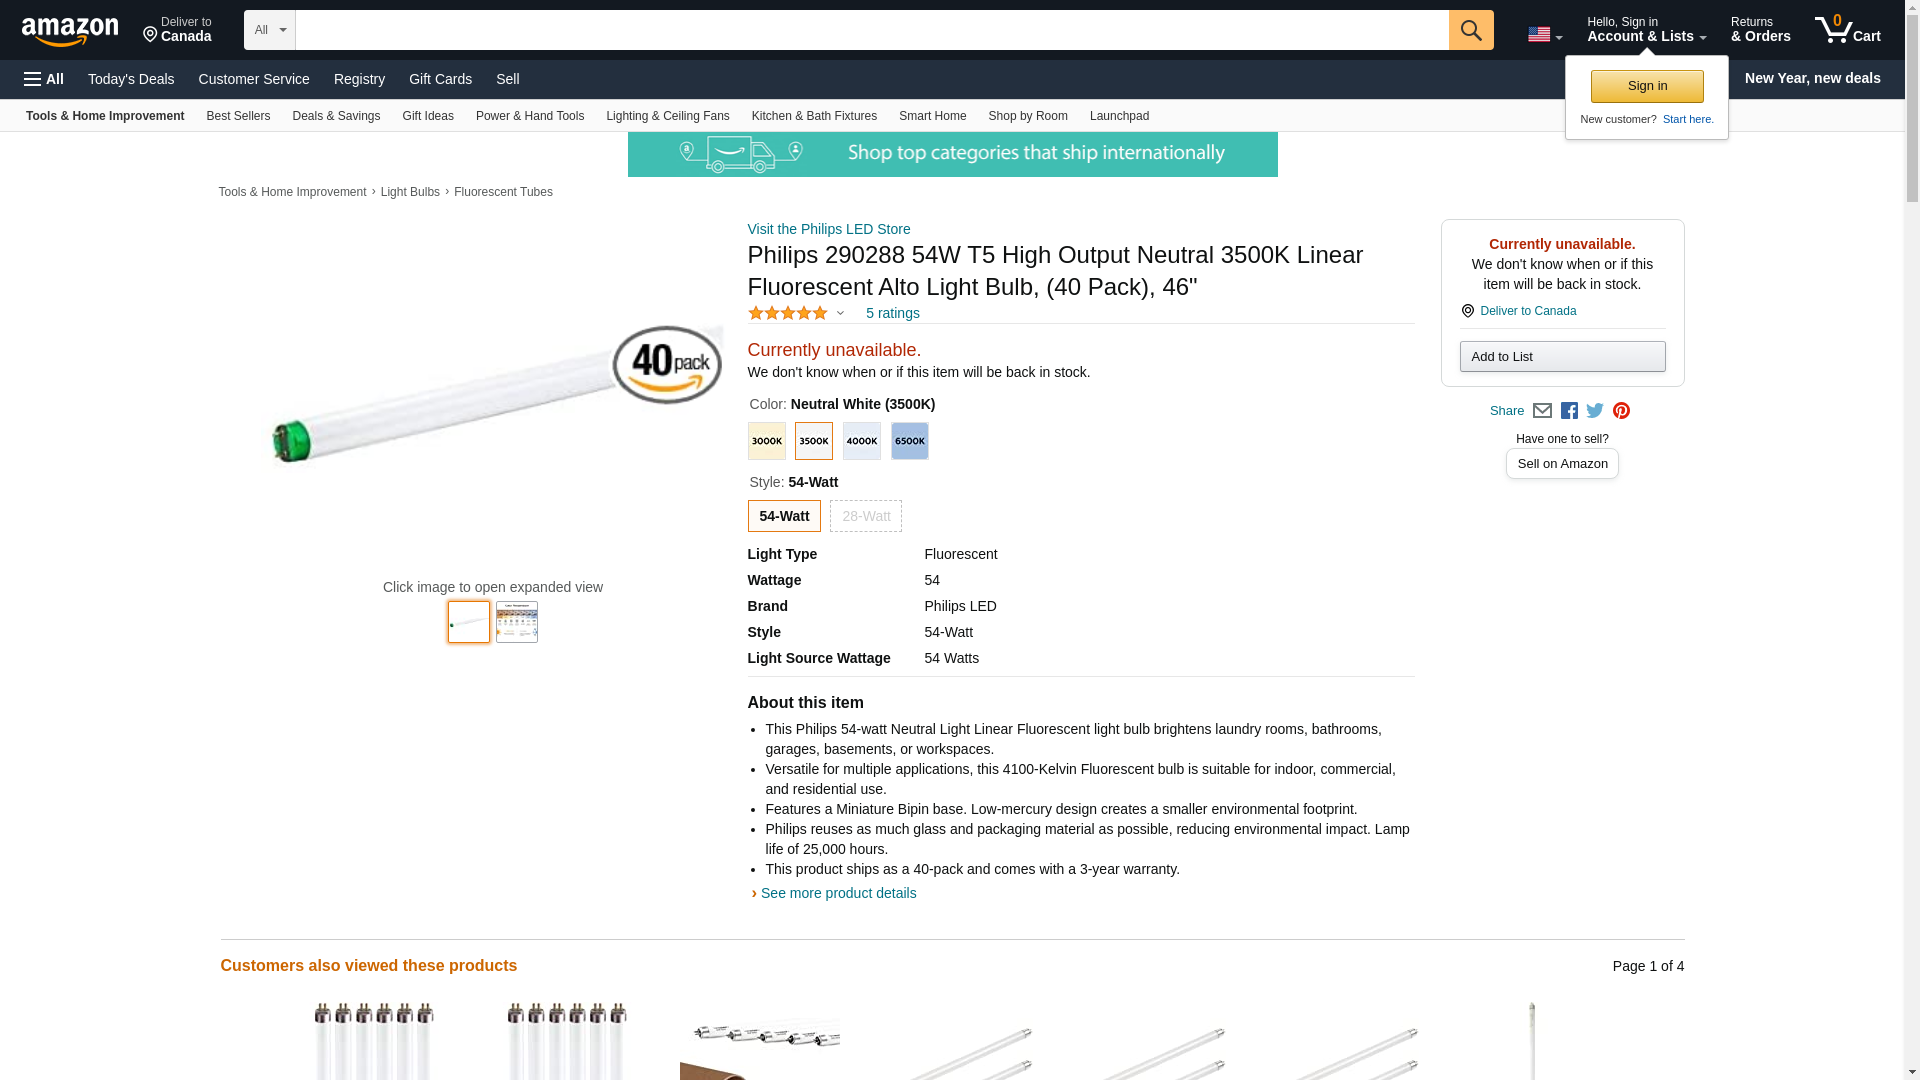This screenshot has height=1080, width=1920.
Task: Go to Best Sellers tab
Action: 238,116
